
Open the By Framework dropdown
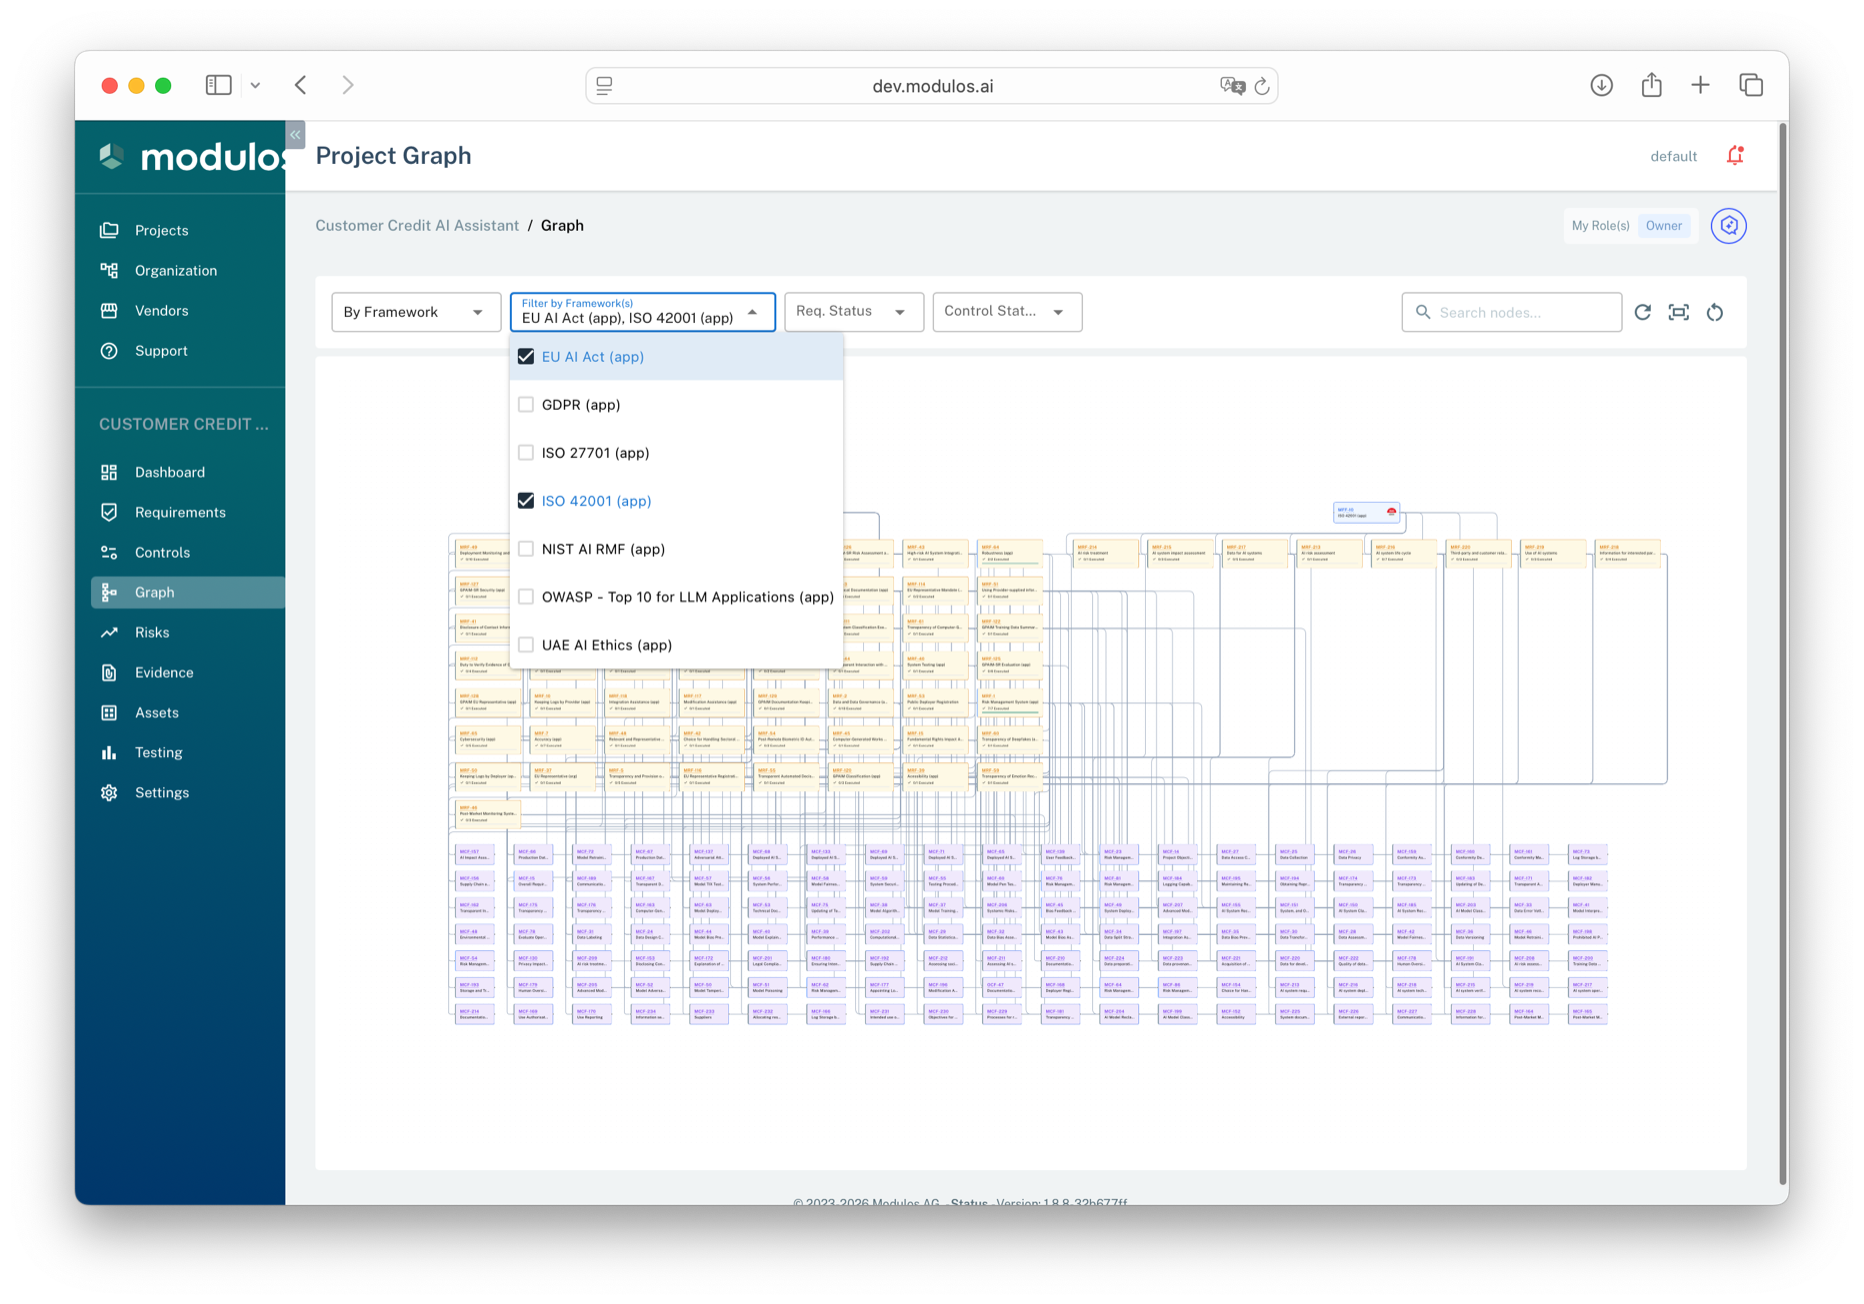coord(415,312)
